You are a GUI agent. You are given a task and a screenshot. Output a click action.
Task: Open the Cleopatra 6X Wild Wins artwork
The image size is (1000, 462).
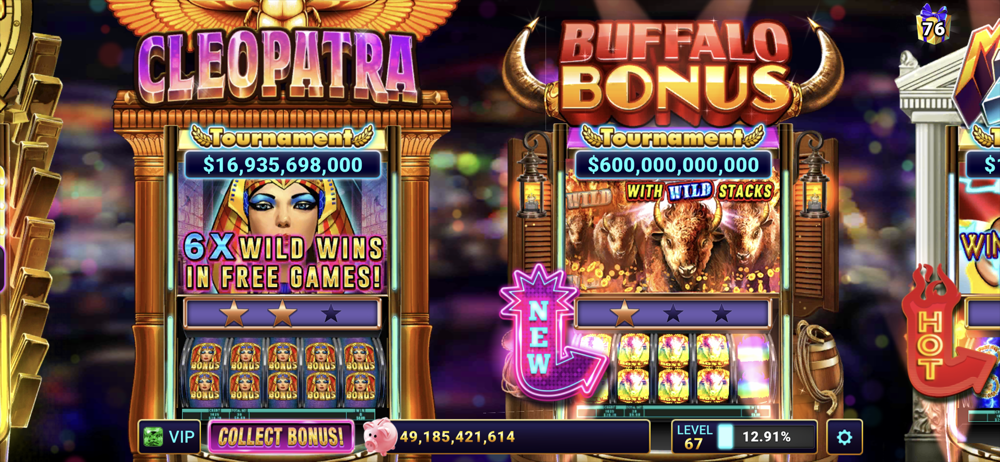tap(283, 235)
